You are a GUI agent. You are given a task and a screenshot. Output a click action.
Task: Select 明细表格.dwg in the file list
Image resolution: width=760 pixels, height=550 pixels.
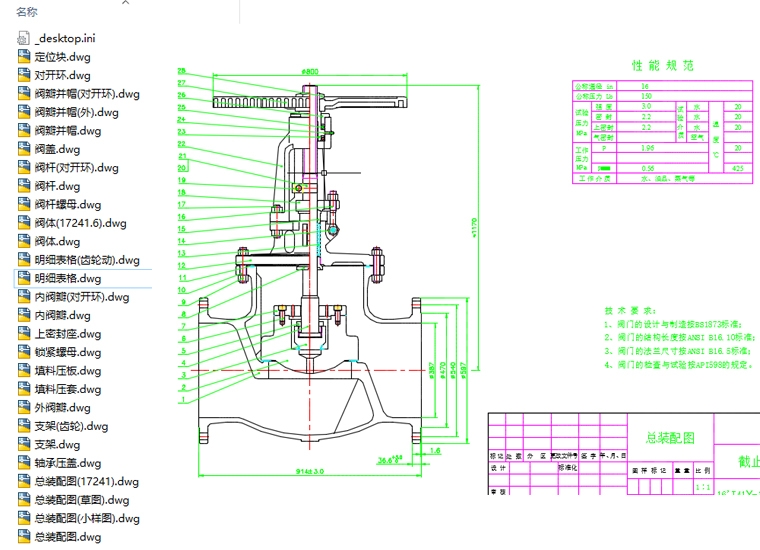[68, 278]
